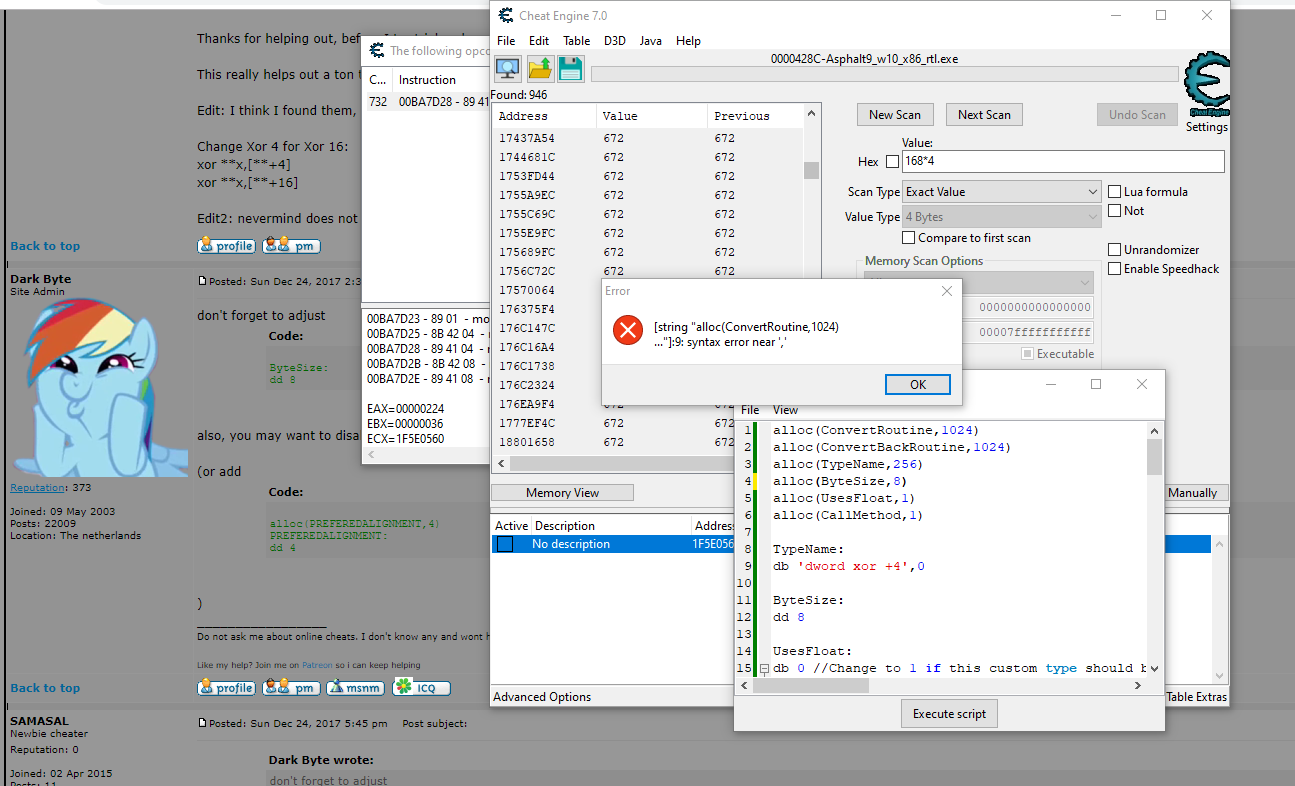Open the Value Type dropdown
The height and width of the screenshot is (786, 1295).
point(1002,217)
